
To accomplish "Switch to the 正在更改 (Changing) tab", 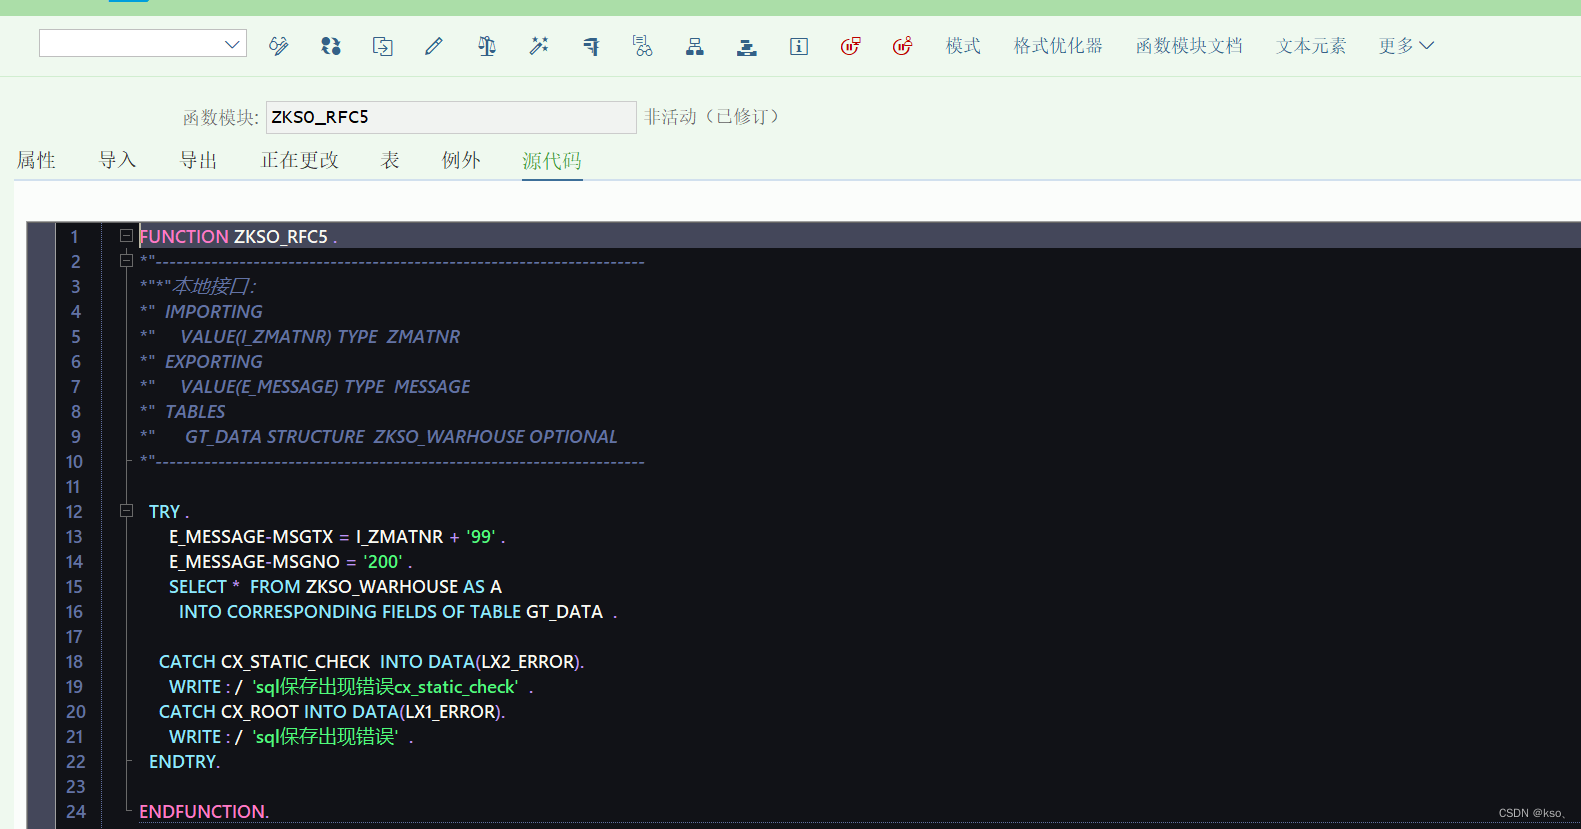I will (x=300, y=160).
